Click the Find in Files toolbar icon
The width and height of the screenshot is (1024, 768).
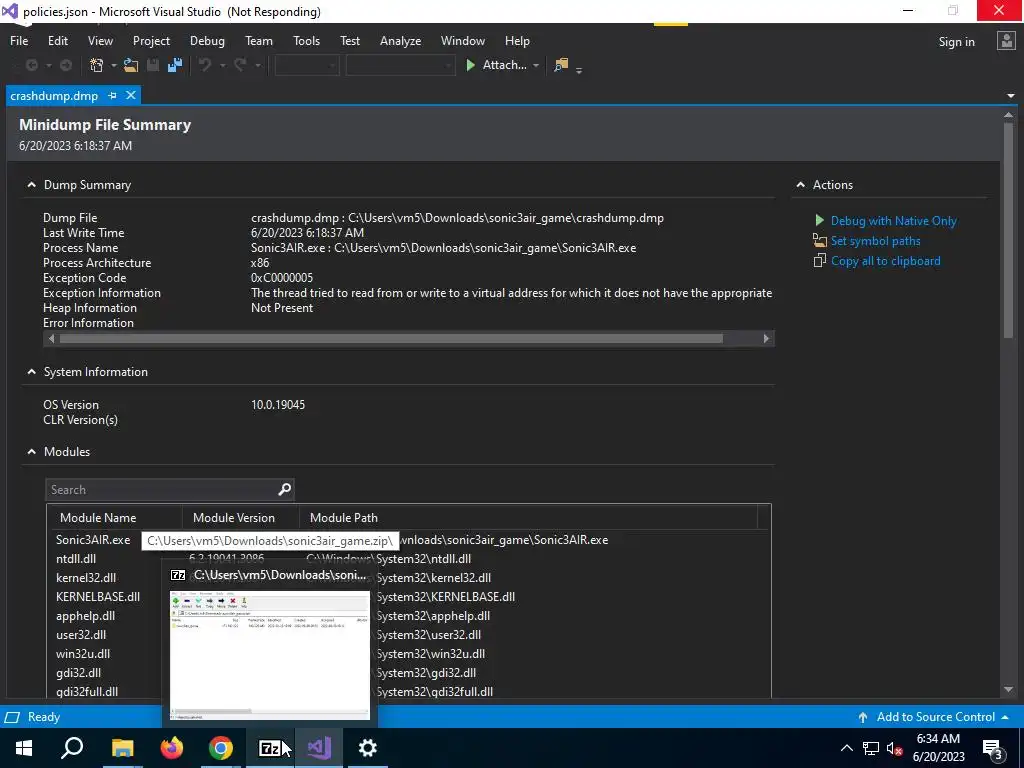[x=560, y=65]
